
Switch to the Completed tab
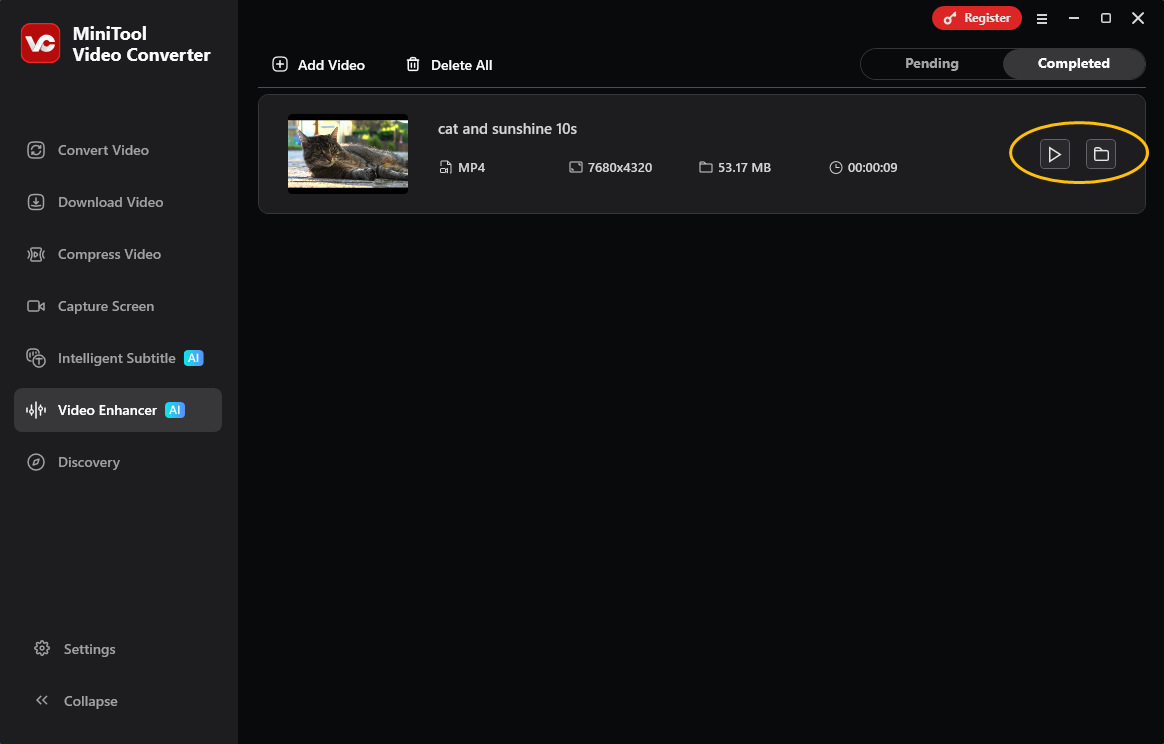1074,63
